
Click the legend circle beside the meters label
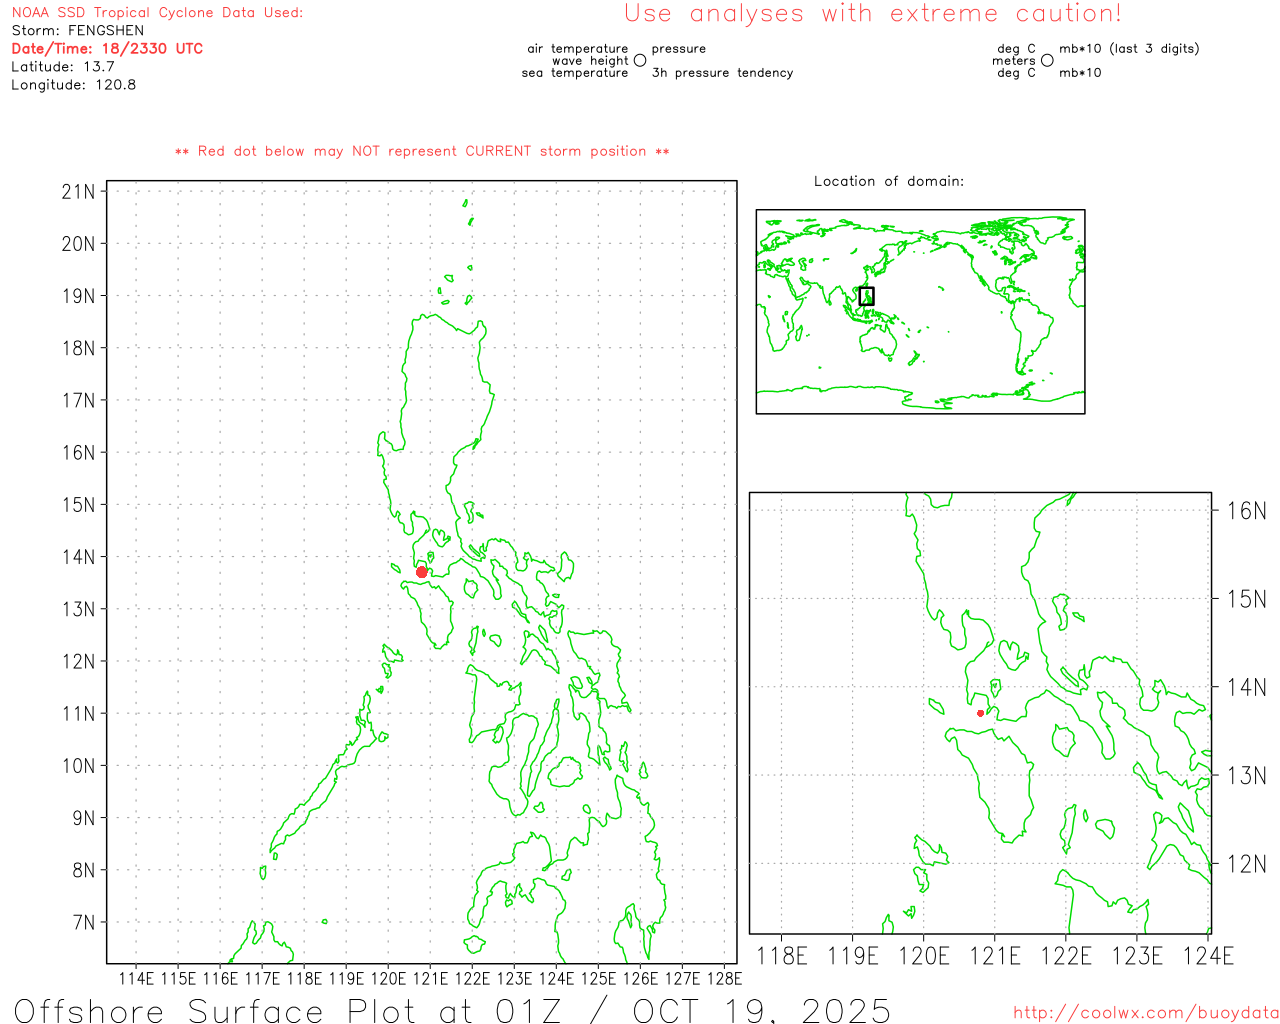pos(1047,60)
